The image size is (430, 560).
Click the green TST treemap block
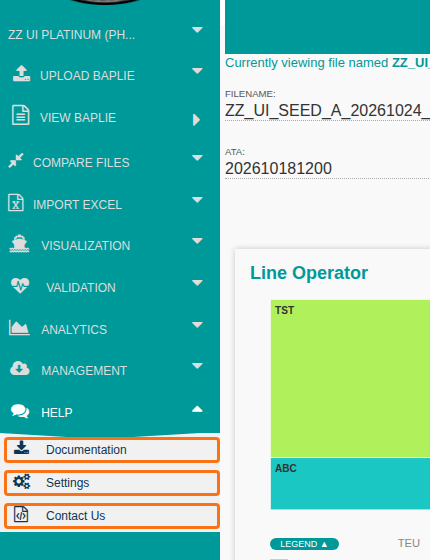[x=350, y=379]
